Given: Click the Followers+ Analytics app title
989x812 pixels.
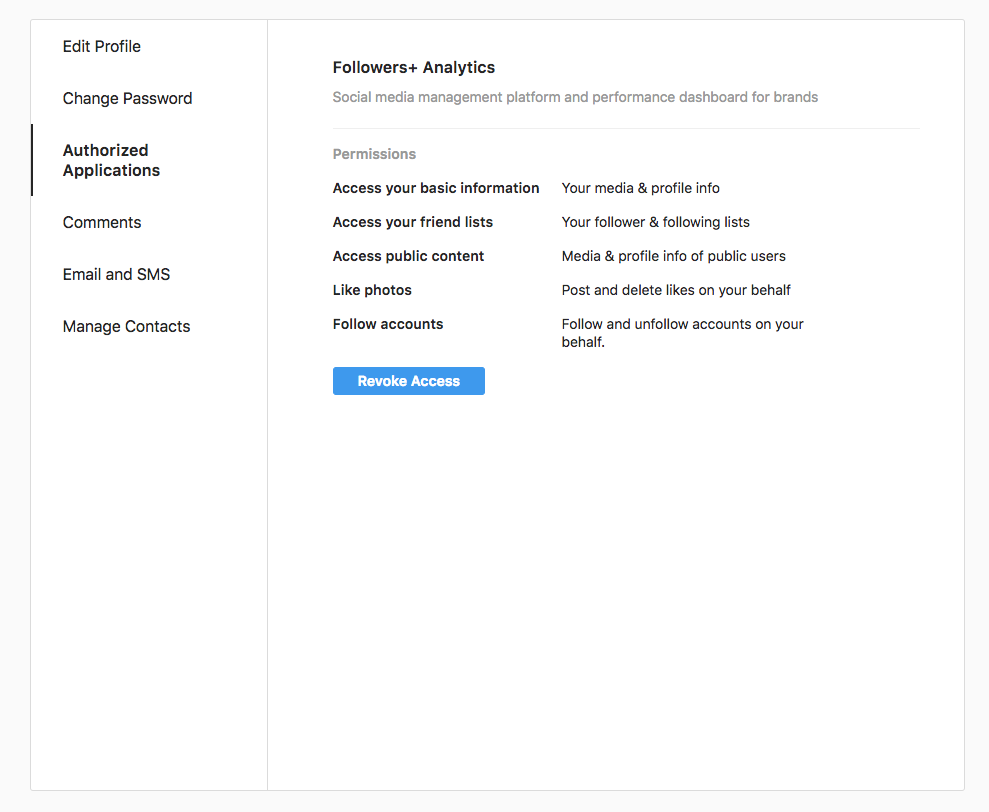Looking at the screenshot, I should [x=414, y=68].
